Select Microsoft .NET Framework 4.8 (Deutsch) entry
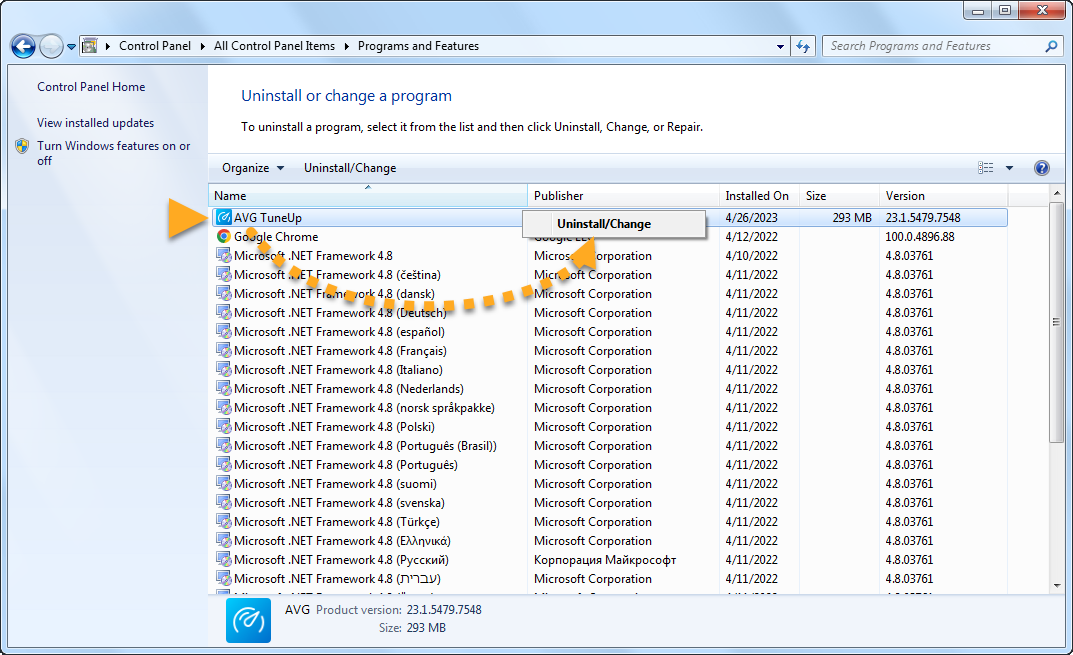1073x655 pixels. [x=340, y=313]
